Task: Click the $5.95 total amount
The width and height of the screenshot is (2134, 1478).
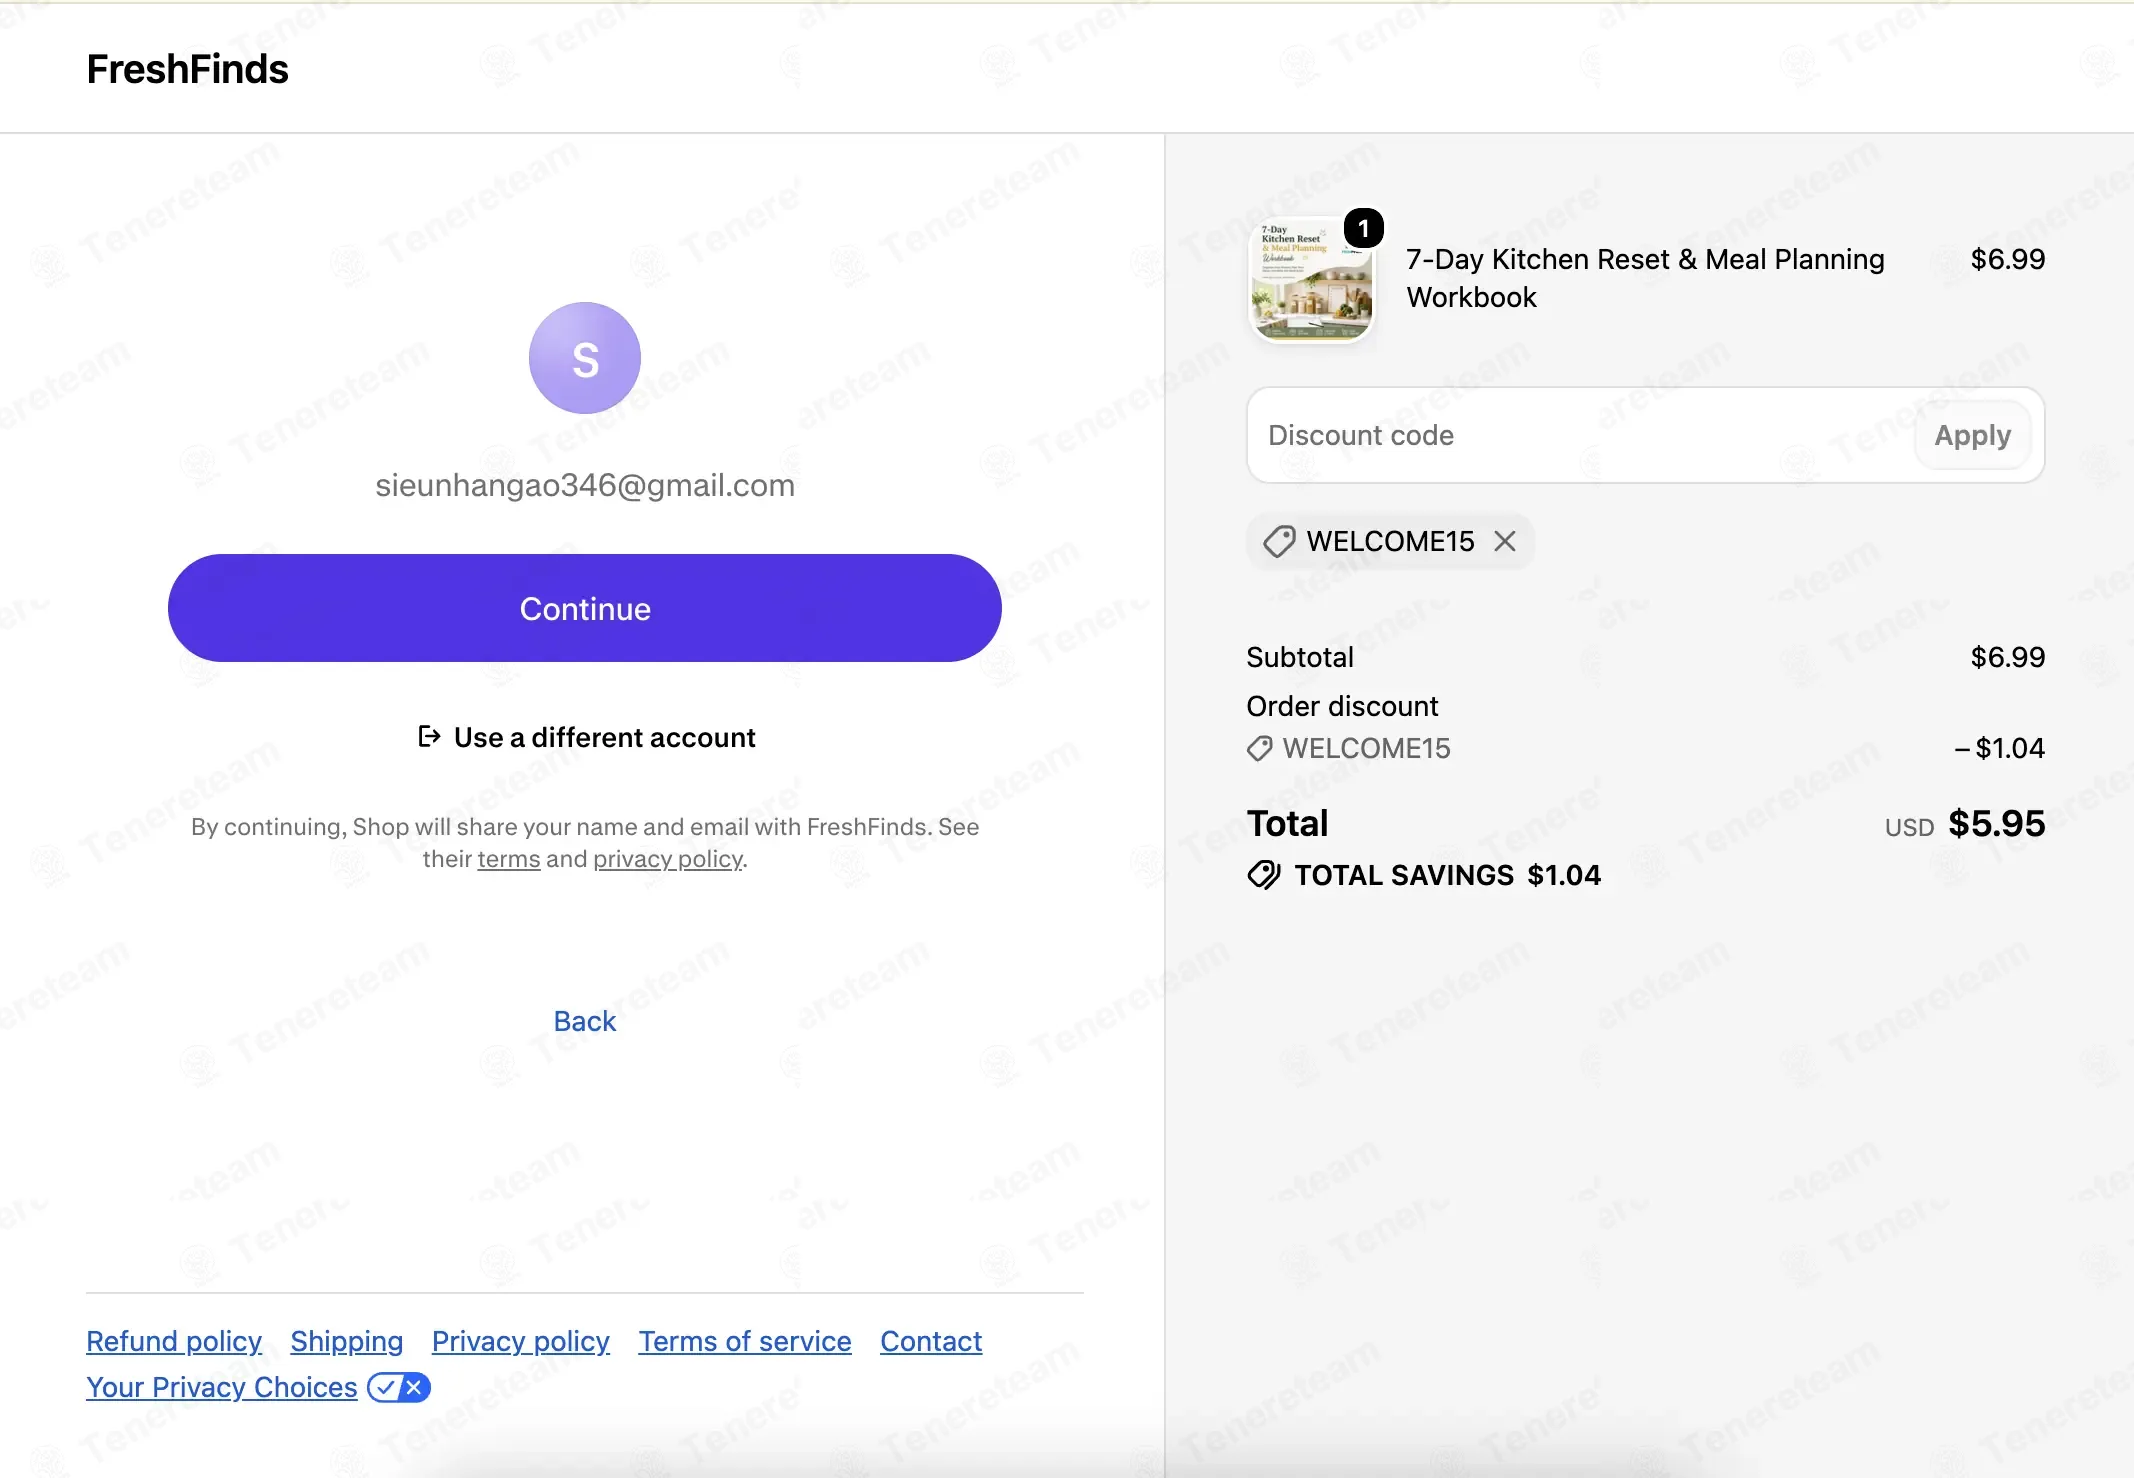Action: (x=1997, y=823)
